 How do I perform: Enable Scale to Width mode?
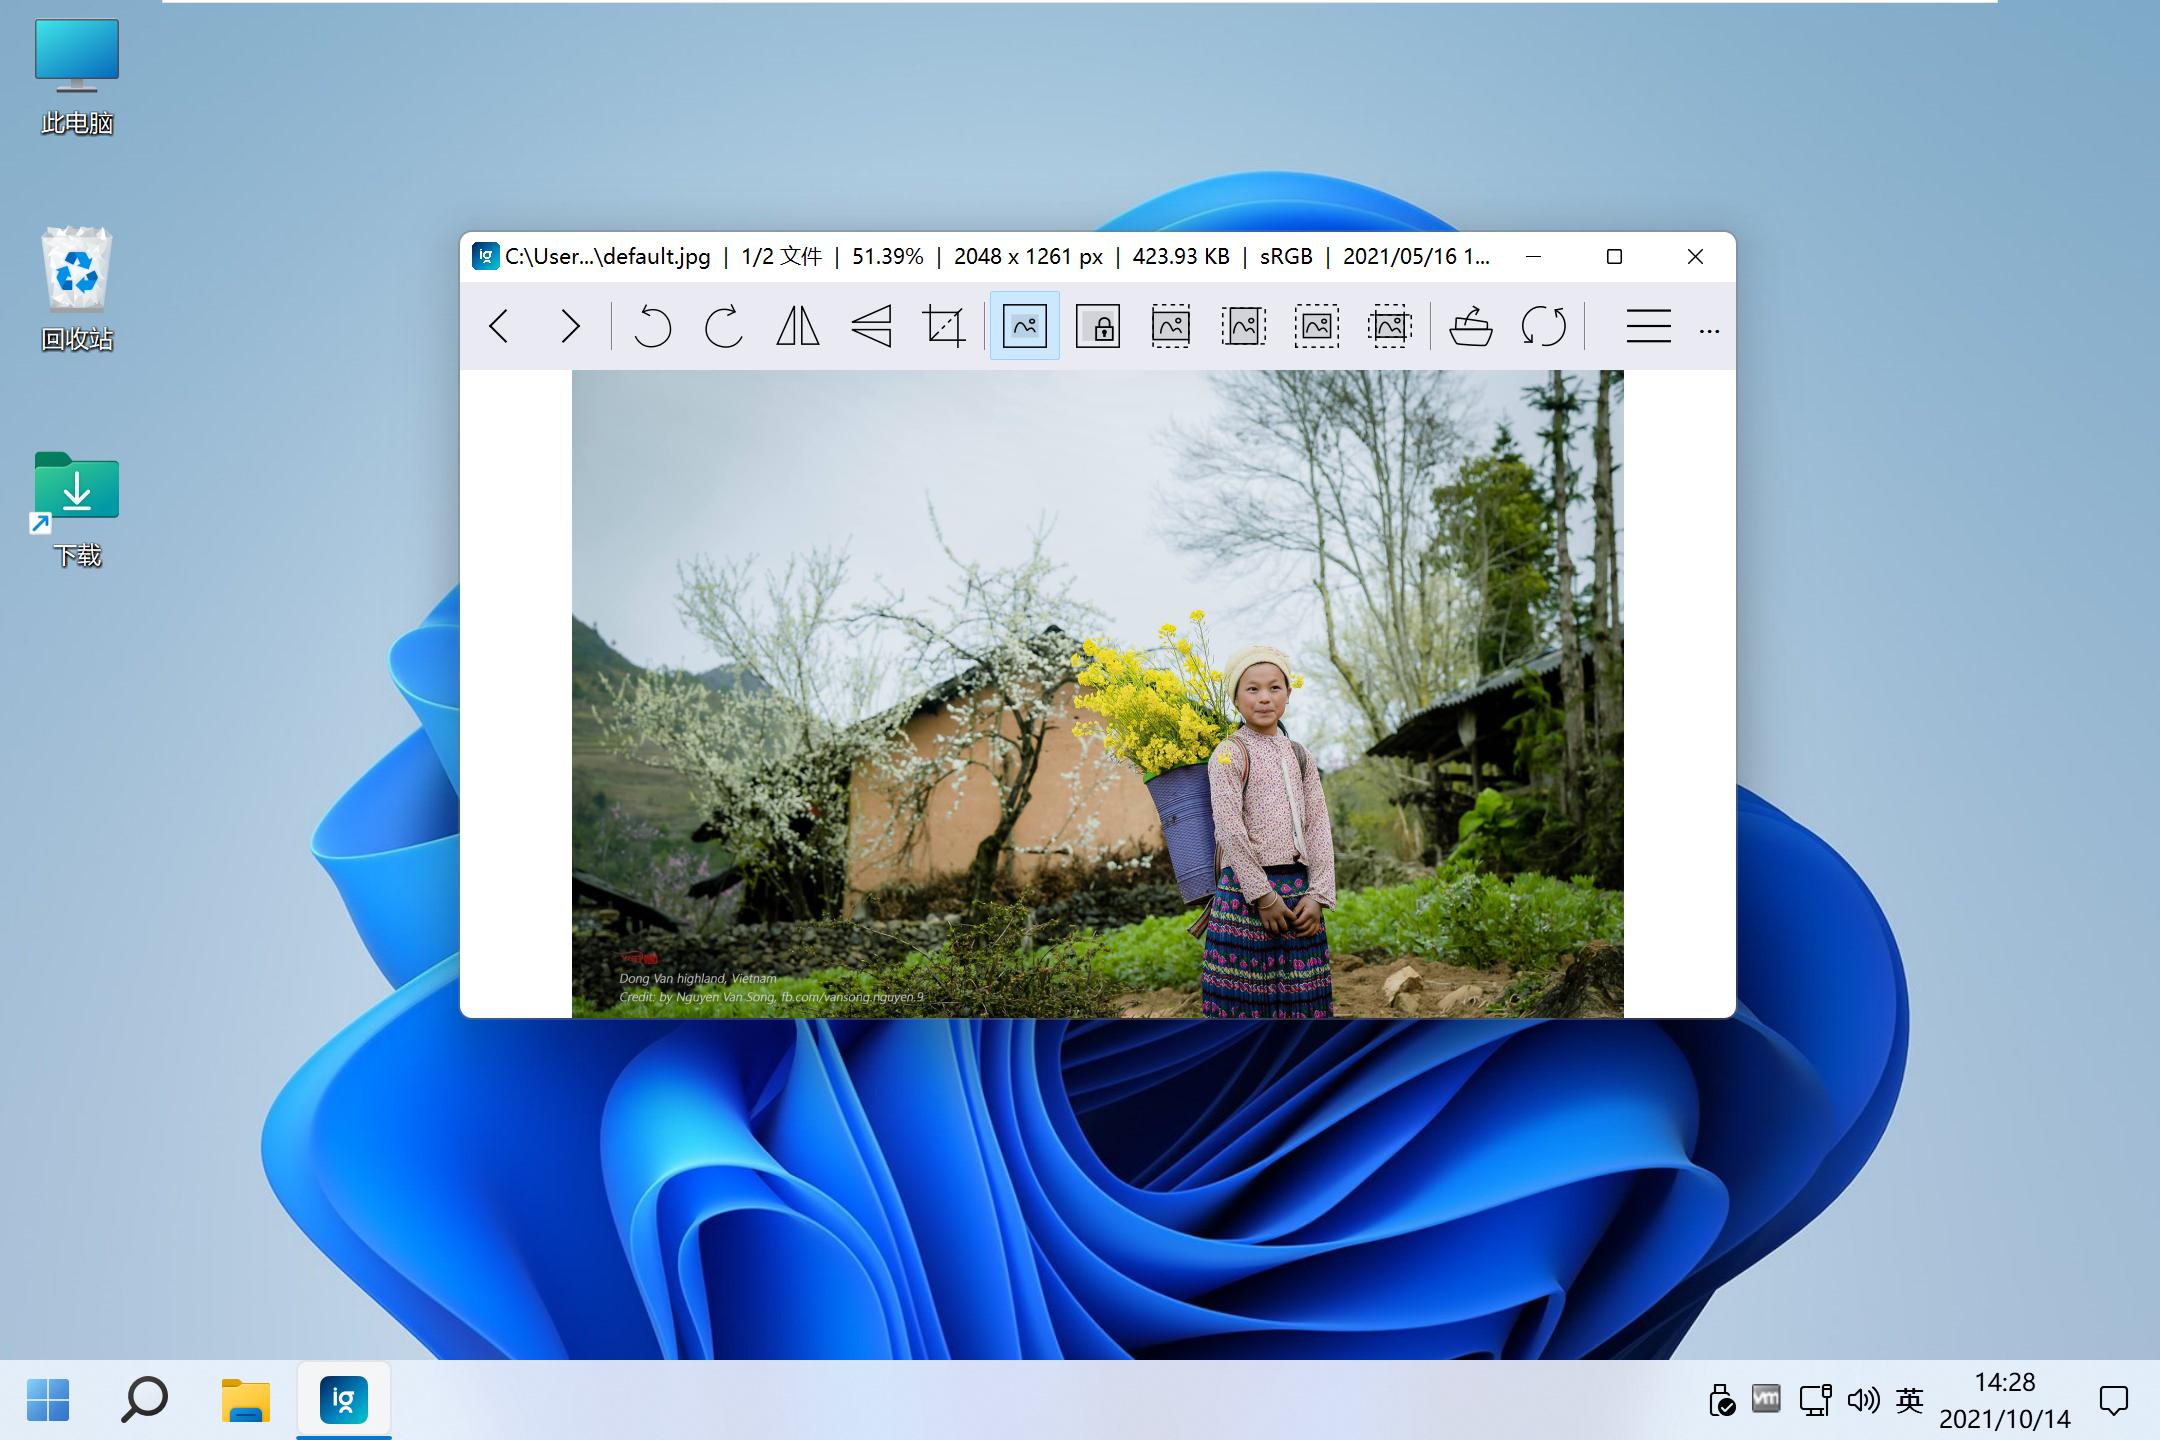pyautogui.click(x=1170, y=326)
